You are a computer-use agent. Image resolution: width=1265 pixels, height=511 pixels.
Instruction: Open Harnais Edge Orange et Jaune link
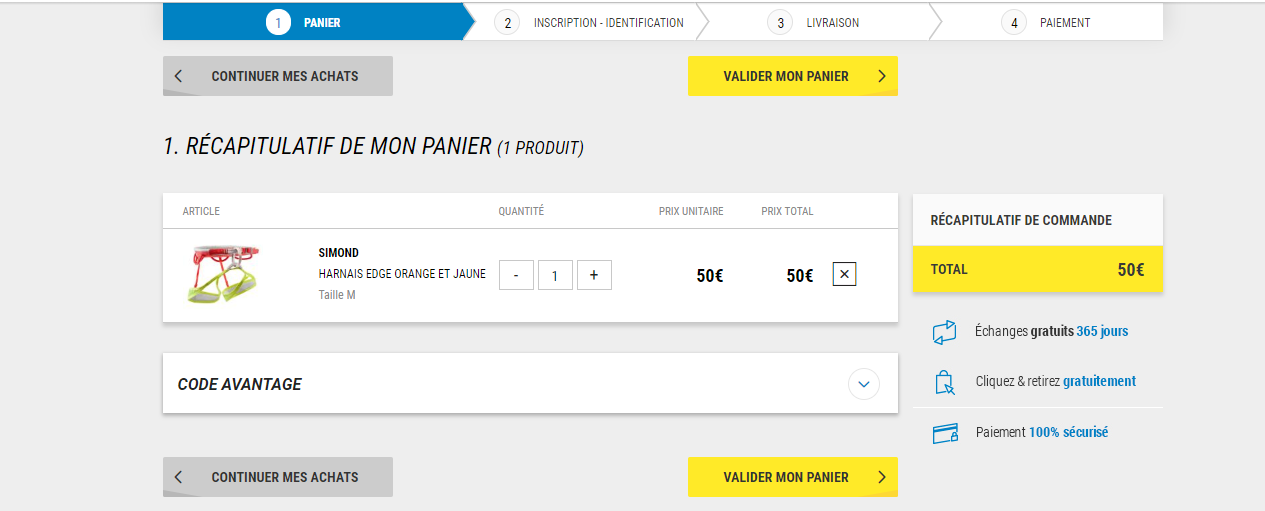coord(402,274)
